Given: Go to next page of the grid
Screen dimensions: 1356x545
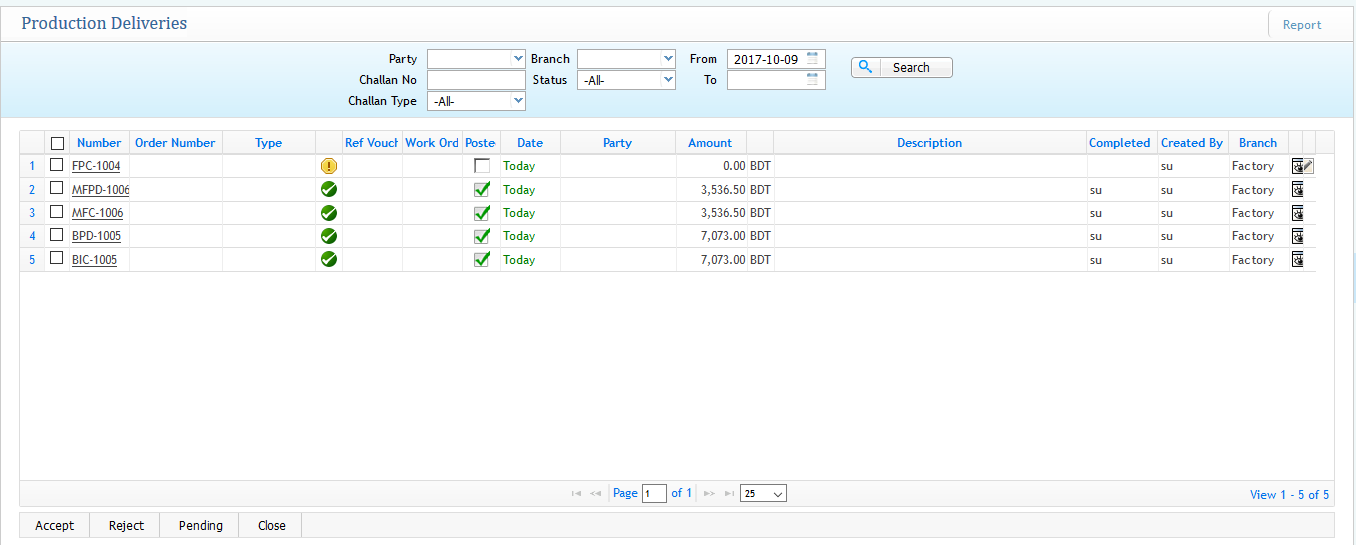Looking at the screenshot, I should point(709,493).
